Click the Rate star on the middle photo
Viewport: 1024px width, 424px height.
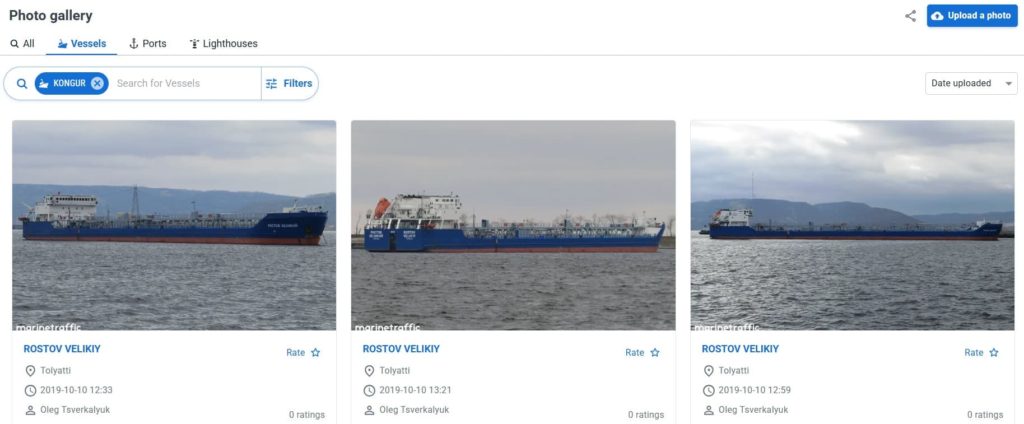[654, 352]
